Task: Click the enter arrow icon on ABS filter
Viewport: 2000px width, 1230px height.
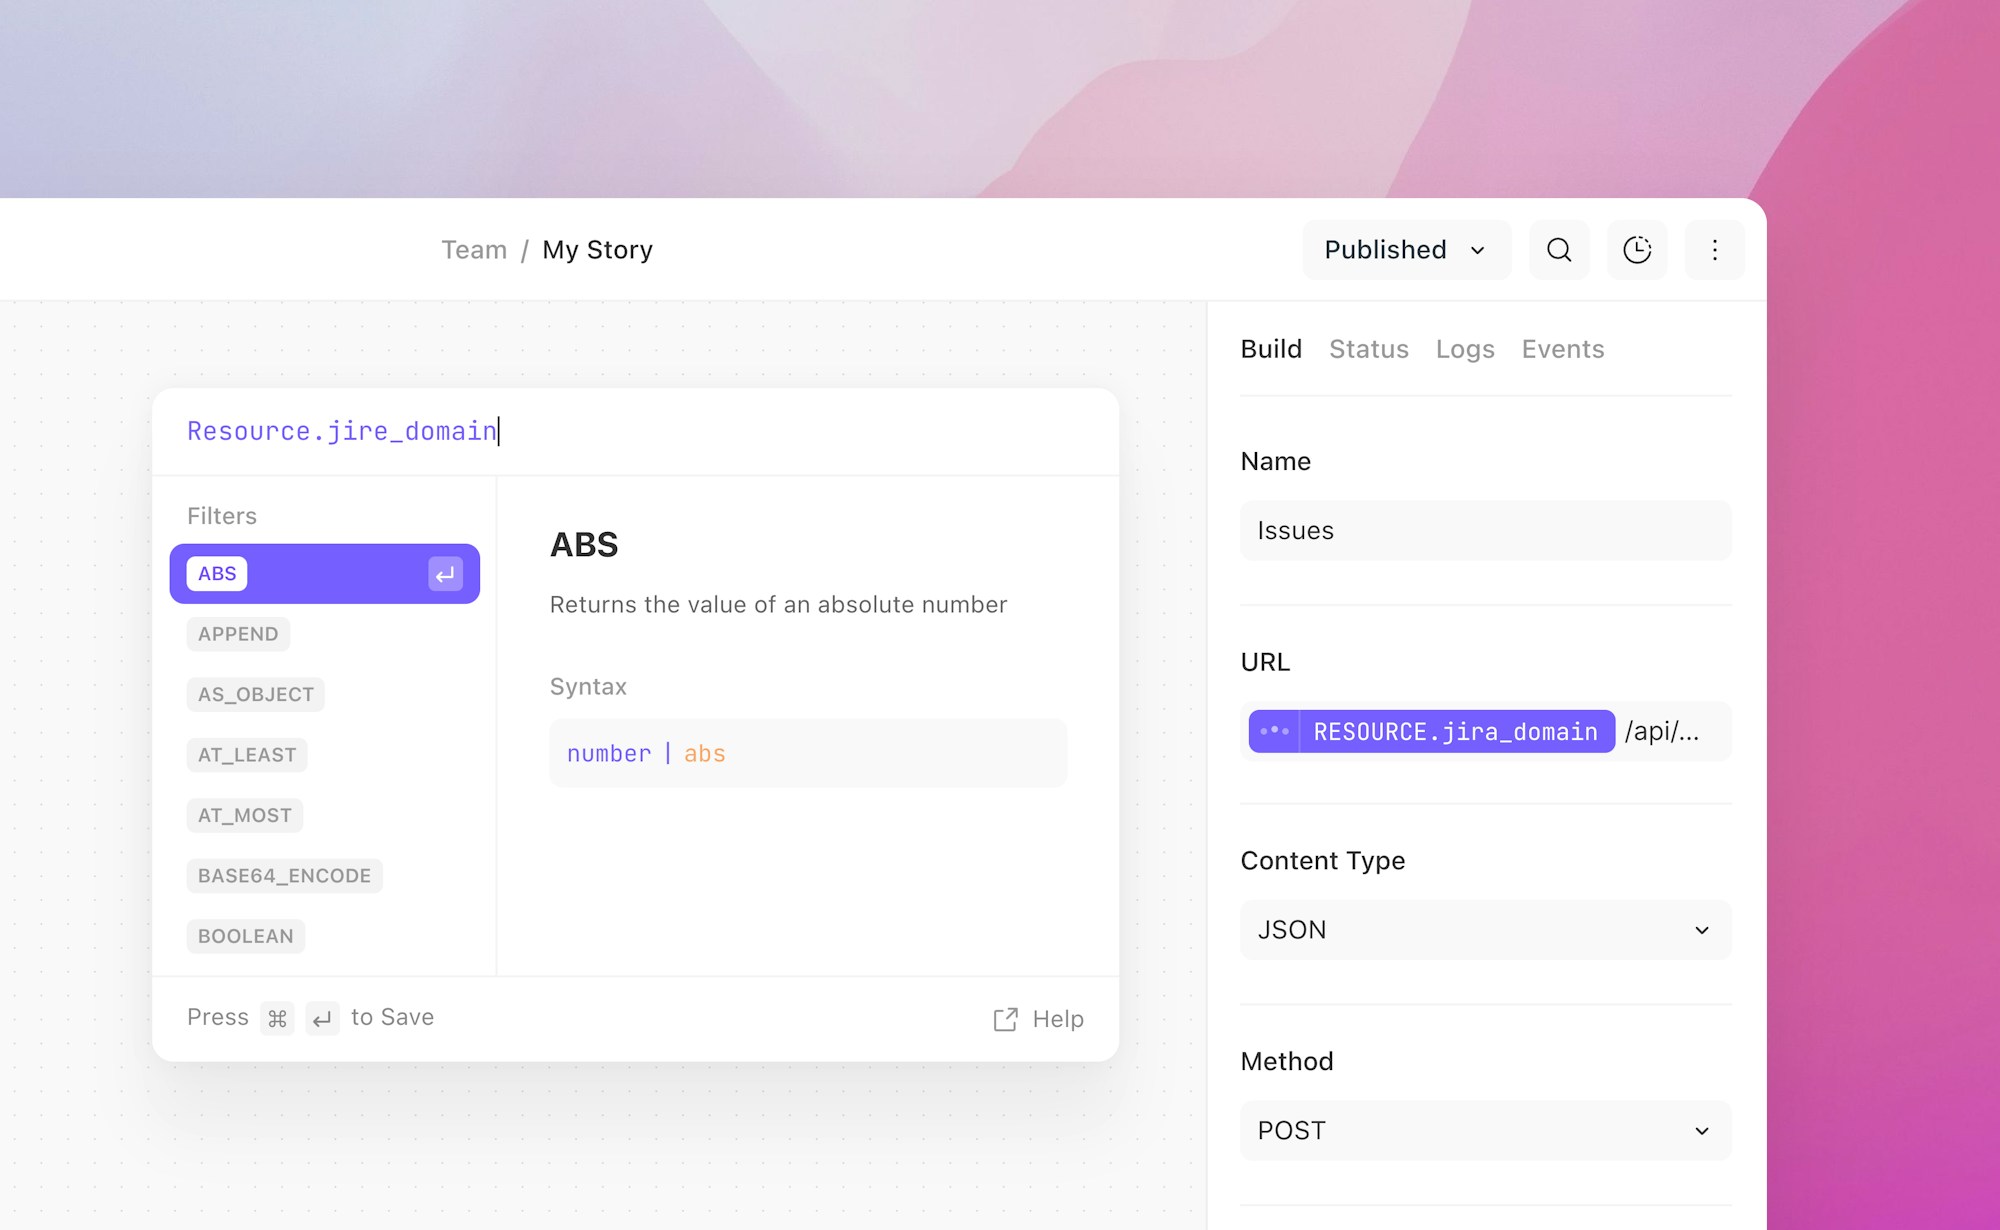Action: (445, 574)
